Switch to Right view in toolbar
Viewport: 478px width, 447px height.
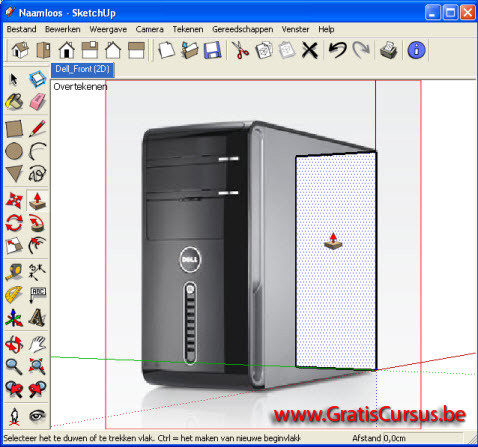pyautogui.click(x=90, y=50)
